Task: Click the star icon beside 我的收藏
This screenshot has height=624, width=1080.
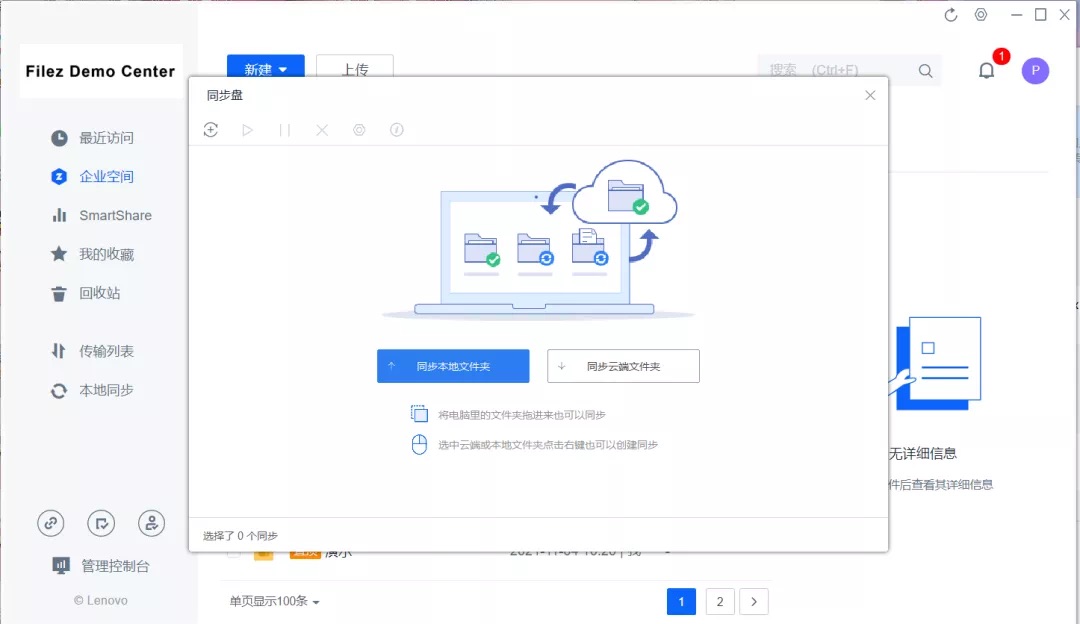Action: coord(59,254)
